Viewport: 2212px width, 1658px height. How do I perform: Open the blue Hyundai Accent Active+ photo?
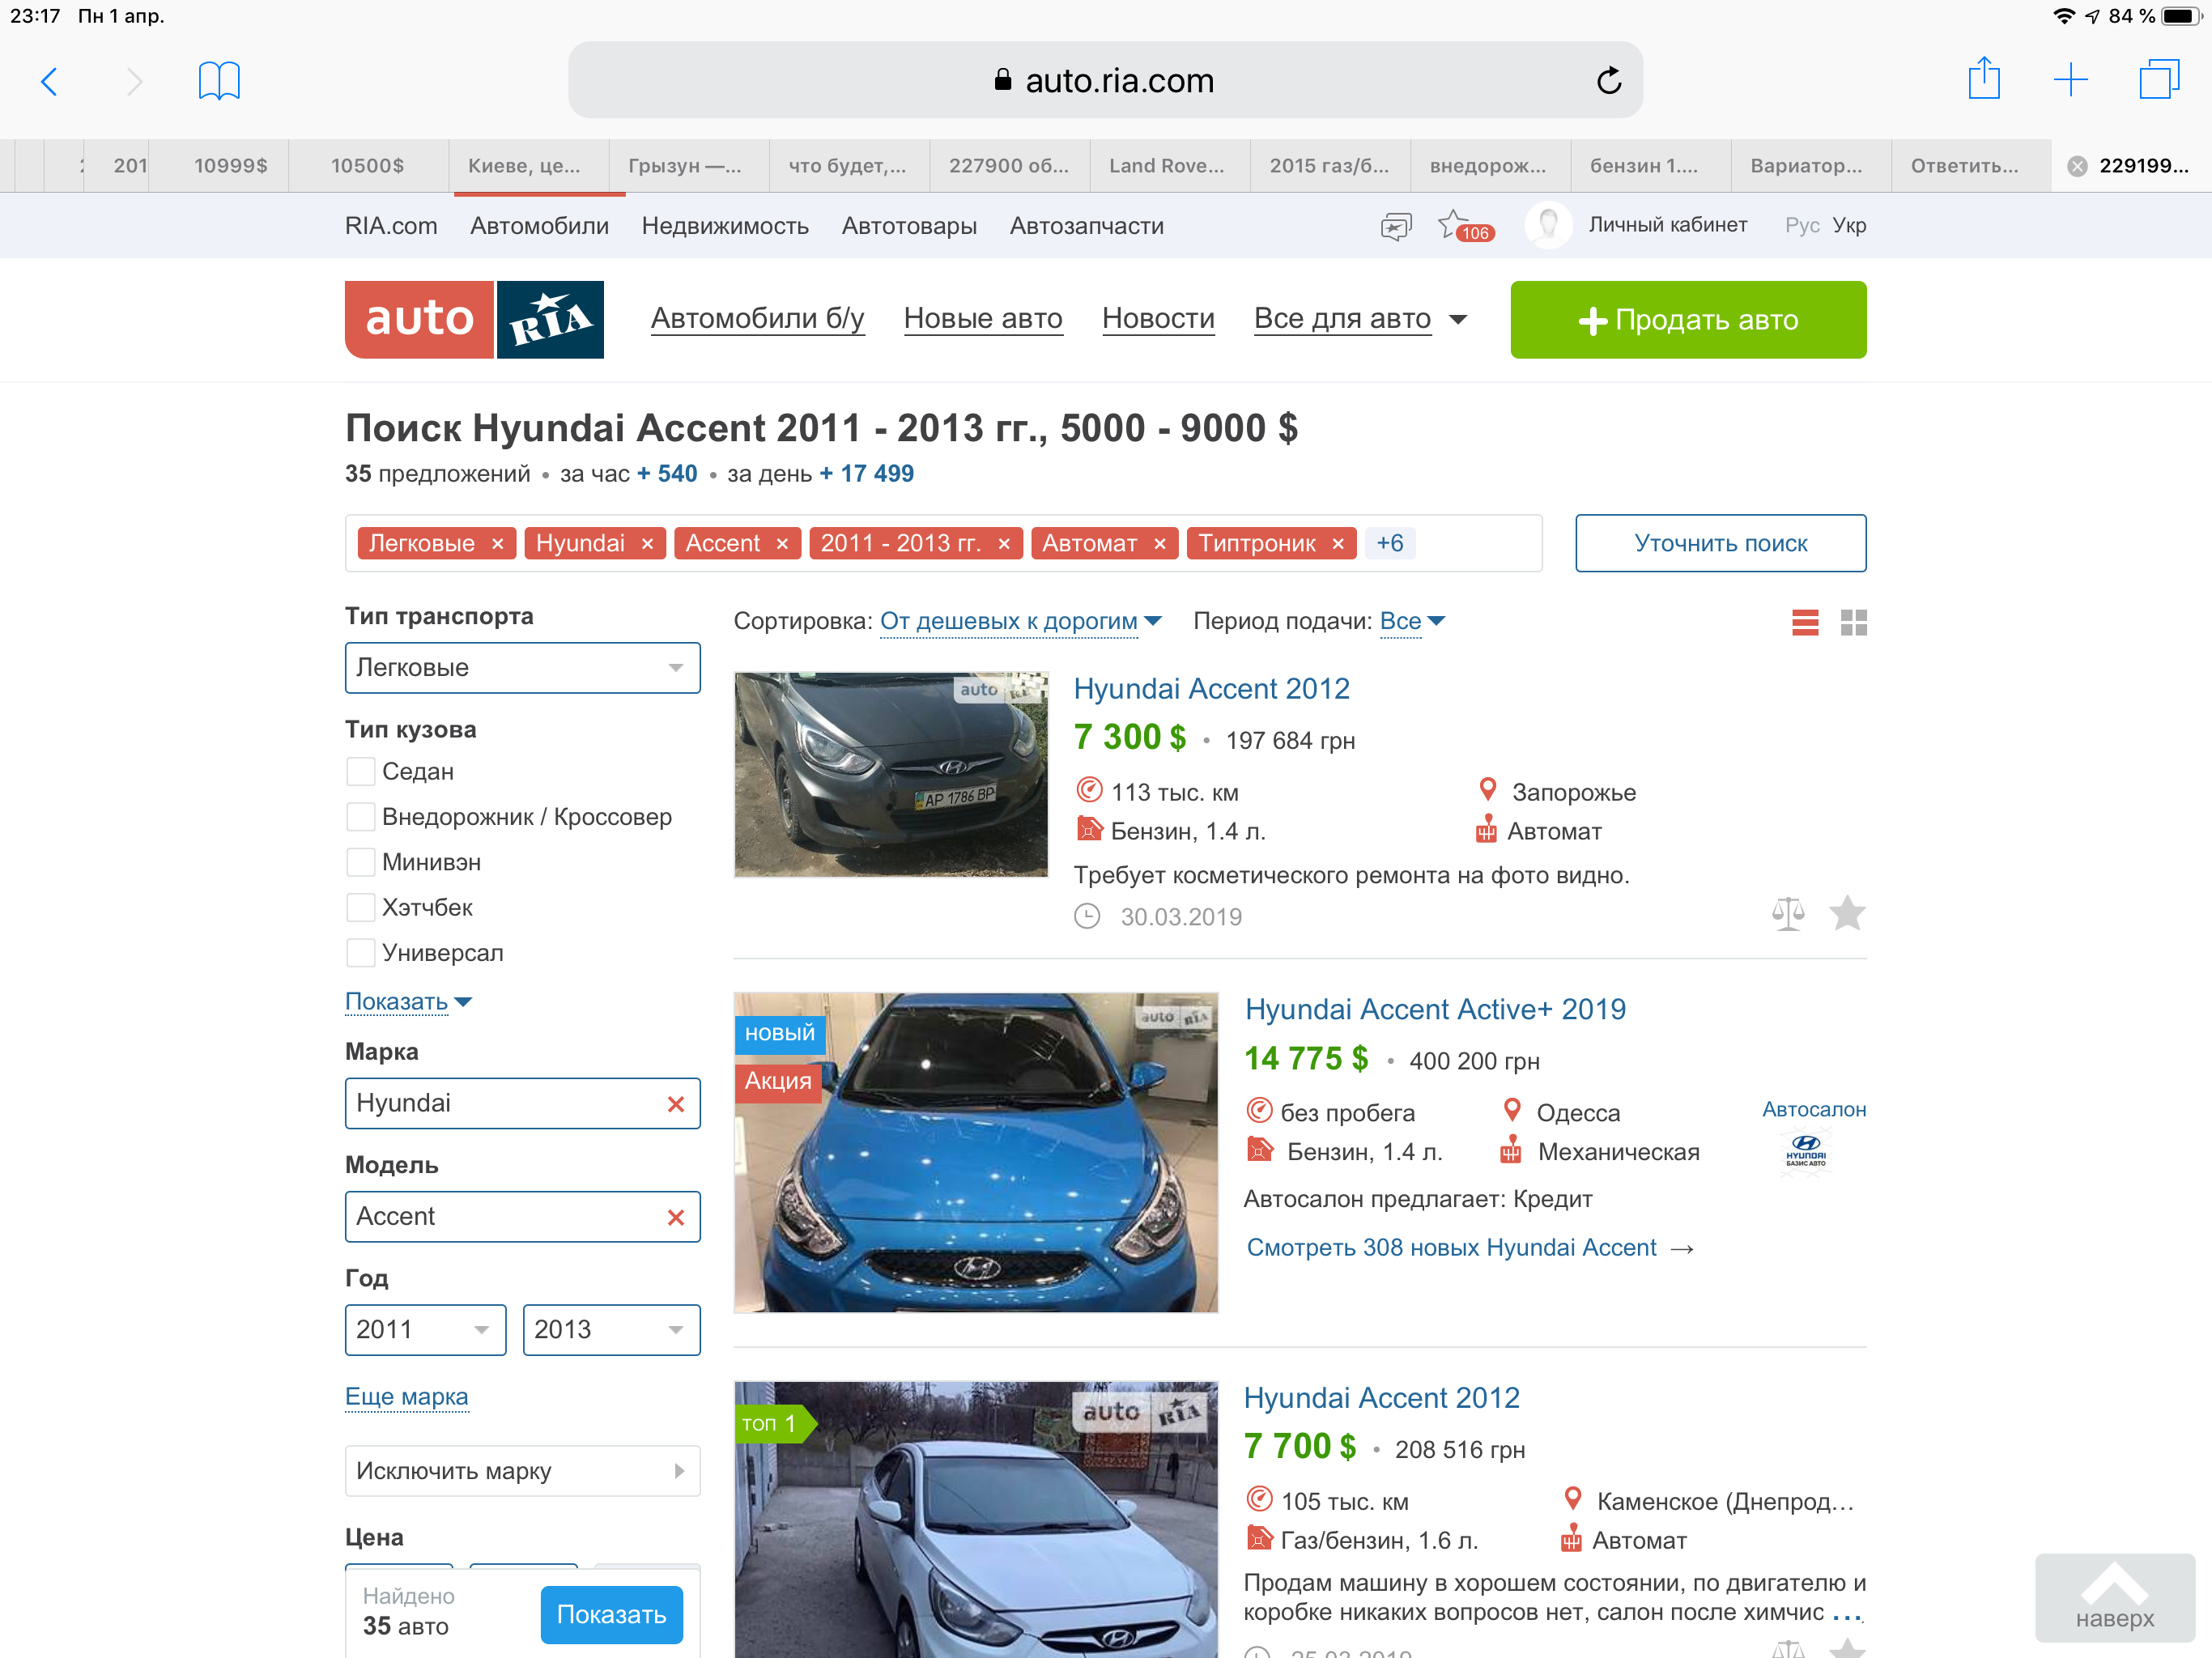pos(976,1152)
